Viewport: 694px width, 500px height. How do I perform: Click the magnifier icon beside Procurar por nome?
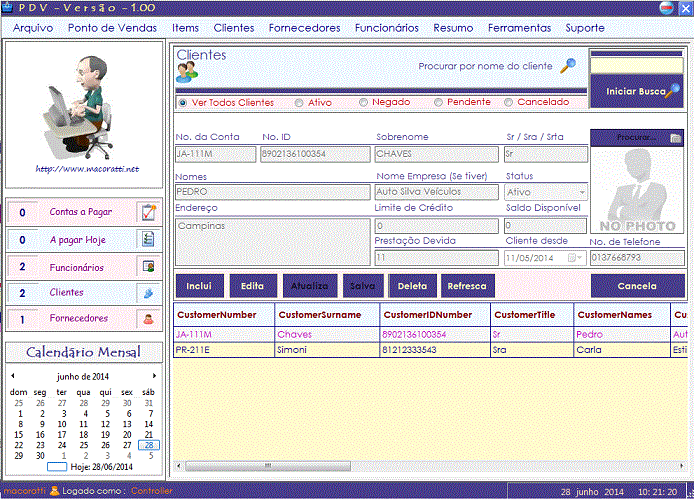pyautogui.click(x=567, y=66)
